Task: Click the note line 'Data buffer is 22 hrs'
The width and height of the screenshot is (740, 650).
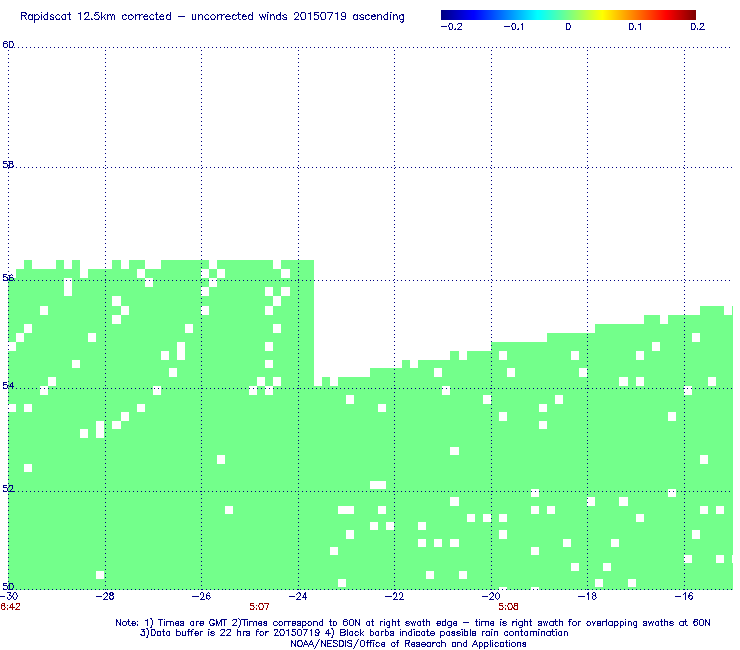Action: [x=354, y=633]
